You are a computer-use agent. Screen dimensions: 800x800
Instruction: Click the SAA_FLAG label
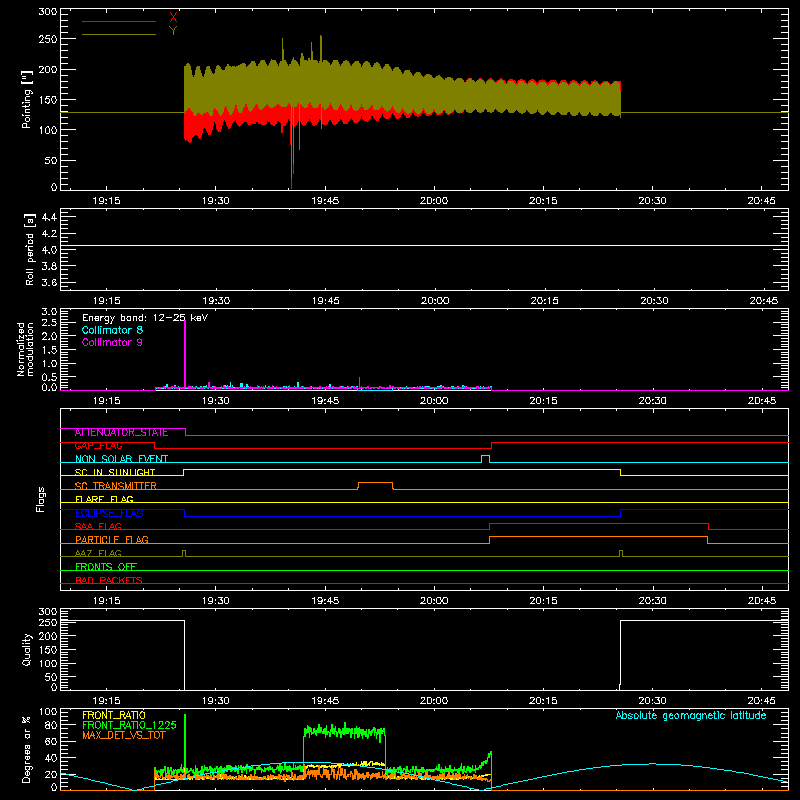tap(98, 526)
